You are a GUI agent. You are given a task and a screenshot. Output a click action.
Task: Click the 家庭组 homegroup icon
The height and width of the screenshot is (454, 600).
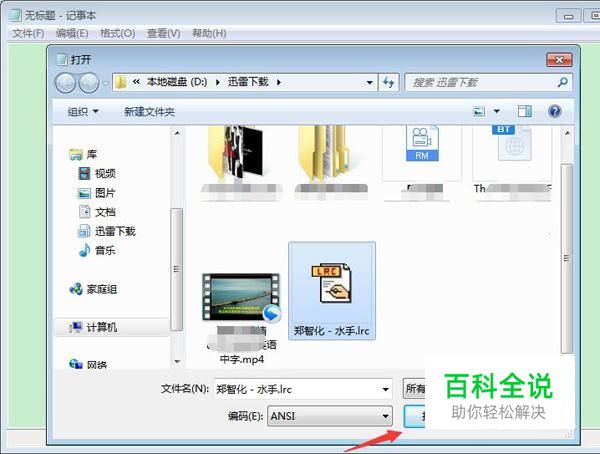[x=76, y=289]
